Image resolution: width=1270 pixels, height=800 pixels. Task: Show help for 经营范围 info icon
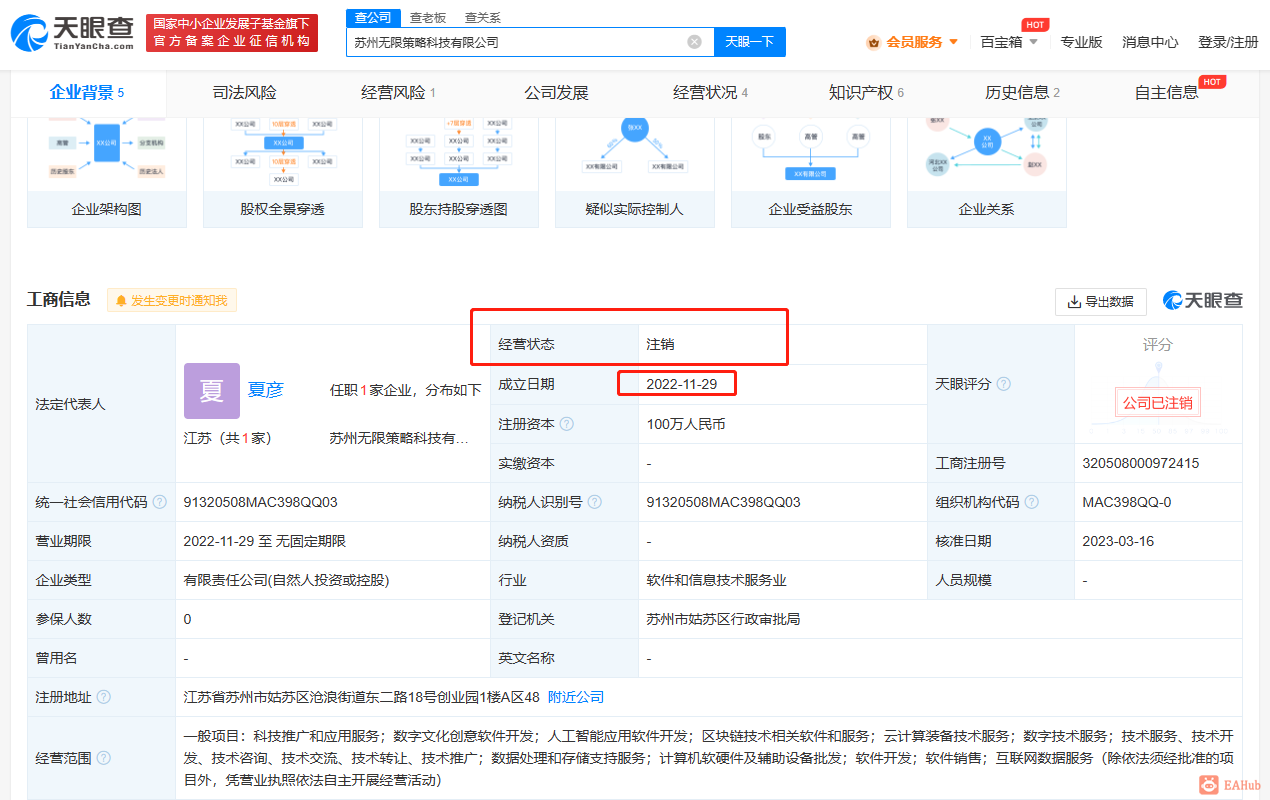click(104, 758)
